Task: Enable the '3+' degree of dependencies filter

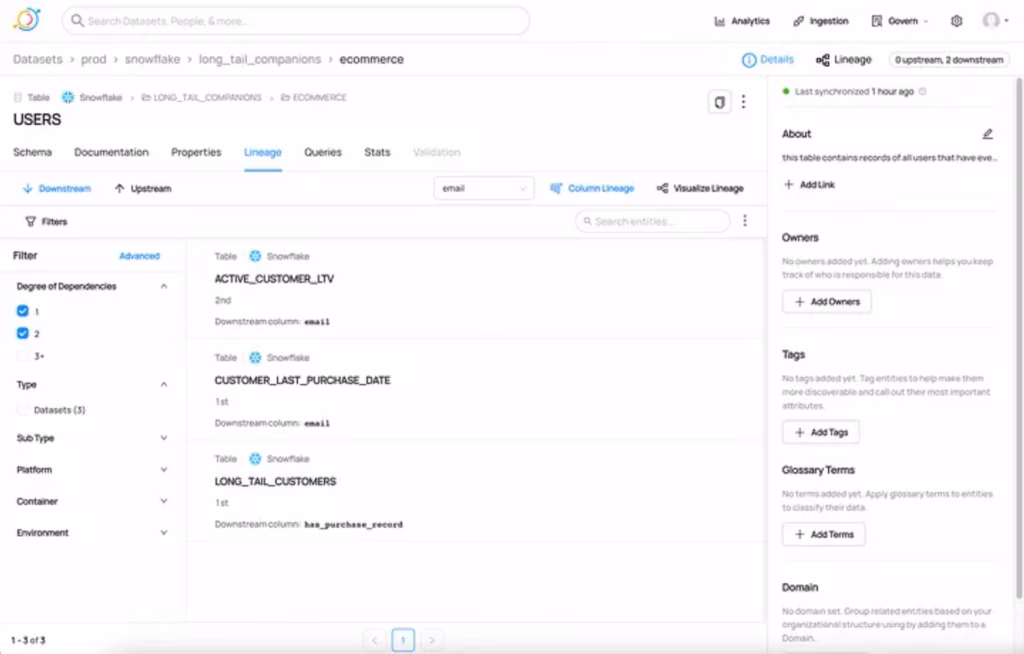Action: tap(23, 355)
